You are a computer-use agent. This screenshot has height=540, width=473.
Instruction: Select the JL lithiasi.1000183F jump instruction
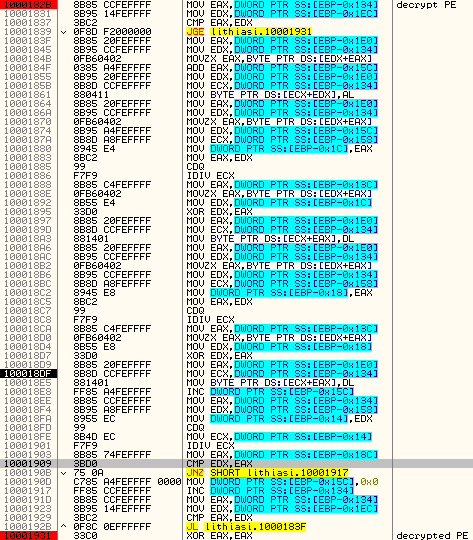tap(246, 527)
